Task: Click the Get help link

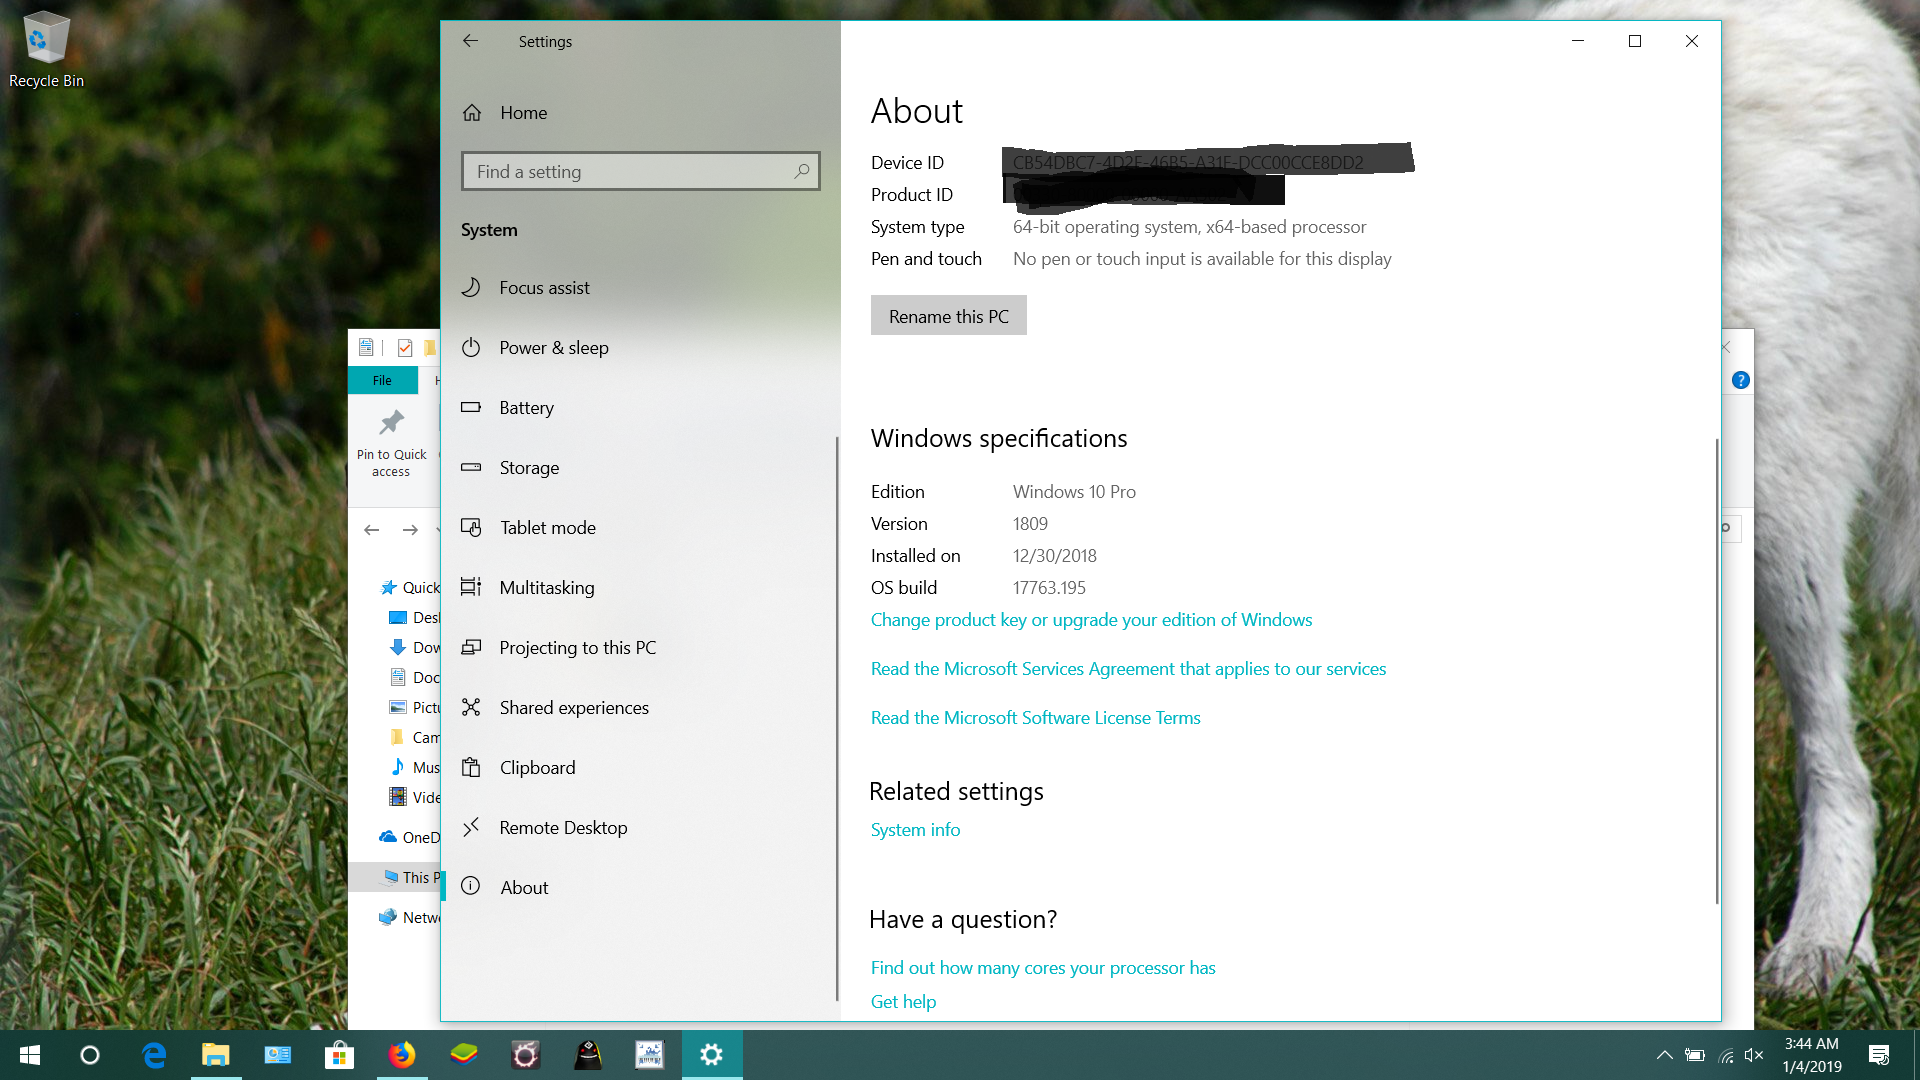Action: 903,1002
